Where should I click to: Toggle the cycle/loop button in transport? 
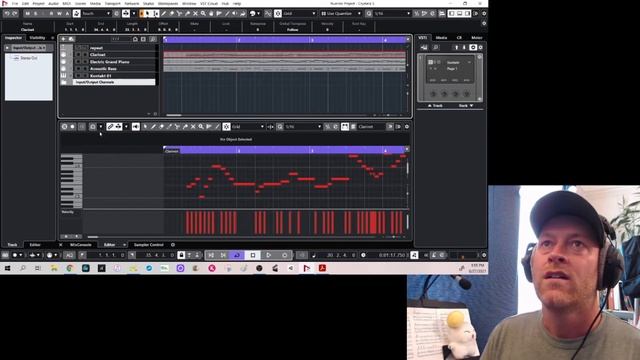(237, 255)
